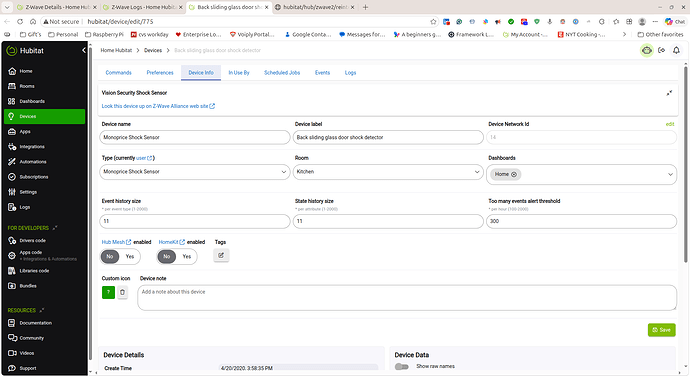Click the green assistant icon in header

646,51
